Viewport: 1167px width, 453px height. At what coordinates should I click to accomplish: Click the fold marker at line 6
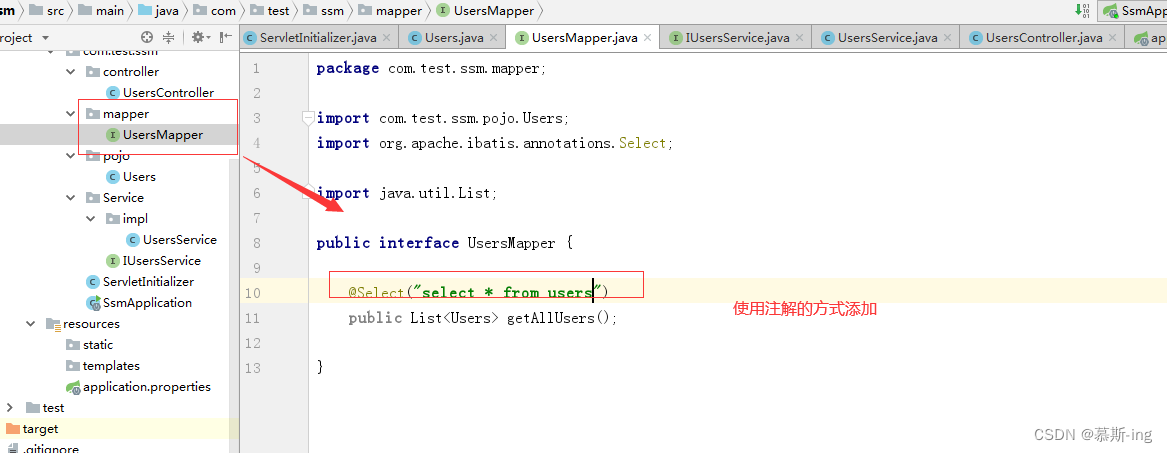(x=307, y=193)
